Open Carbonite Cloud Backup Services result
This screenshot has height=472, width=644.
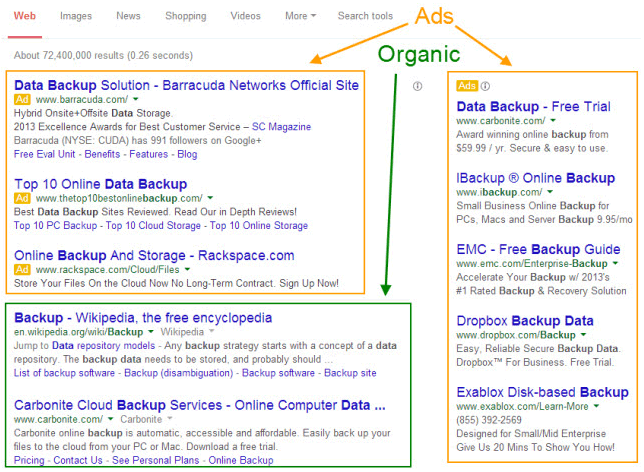coord(200,405)
